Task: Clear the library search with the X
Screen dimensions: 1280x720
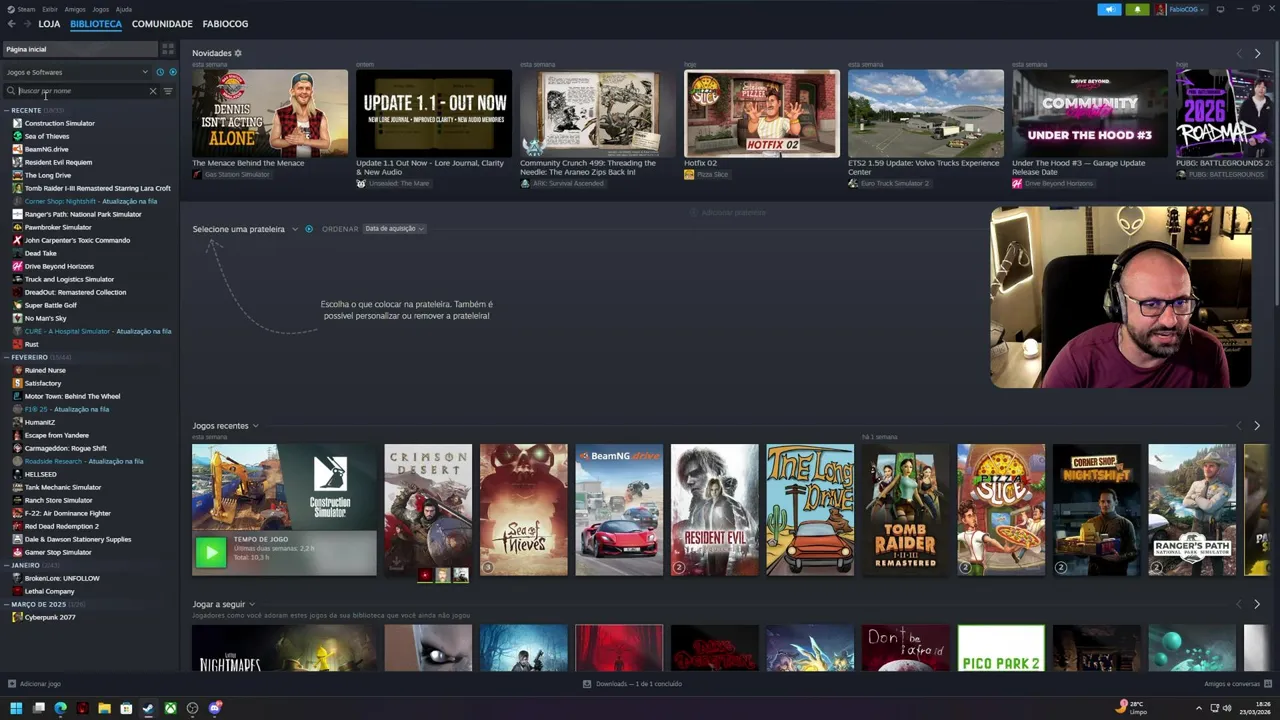Action: (153, 91)
